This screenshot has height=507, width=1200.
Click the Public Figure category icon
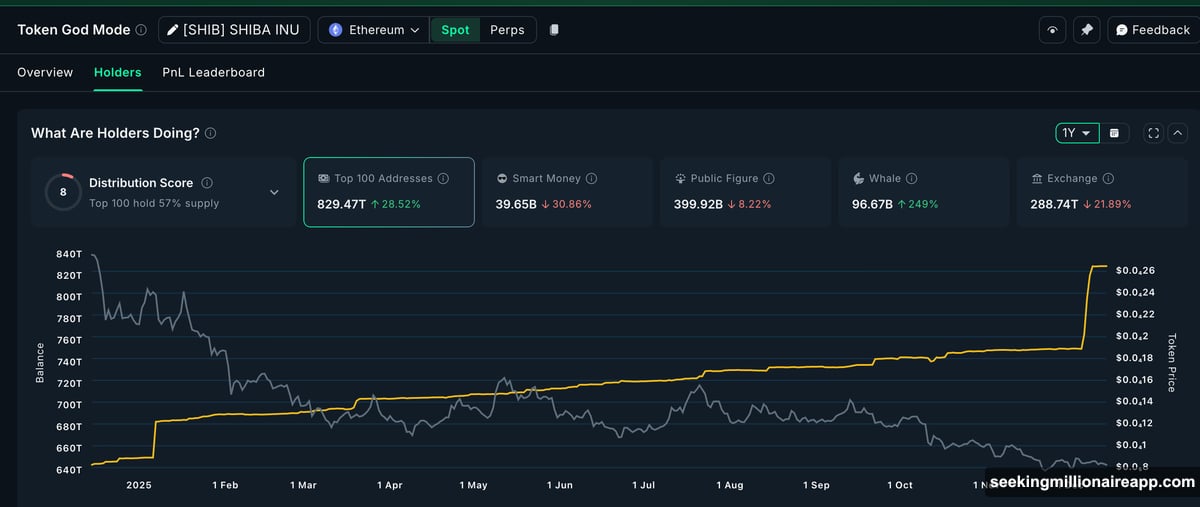(x=680, y=178)
